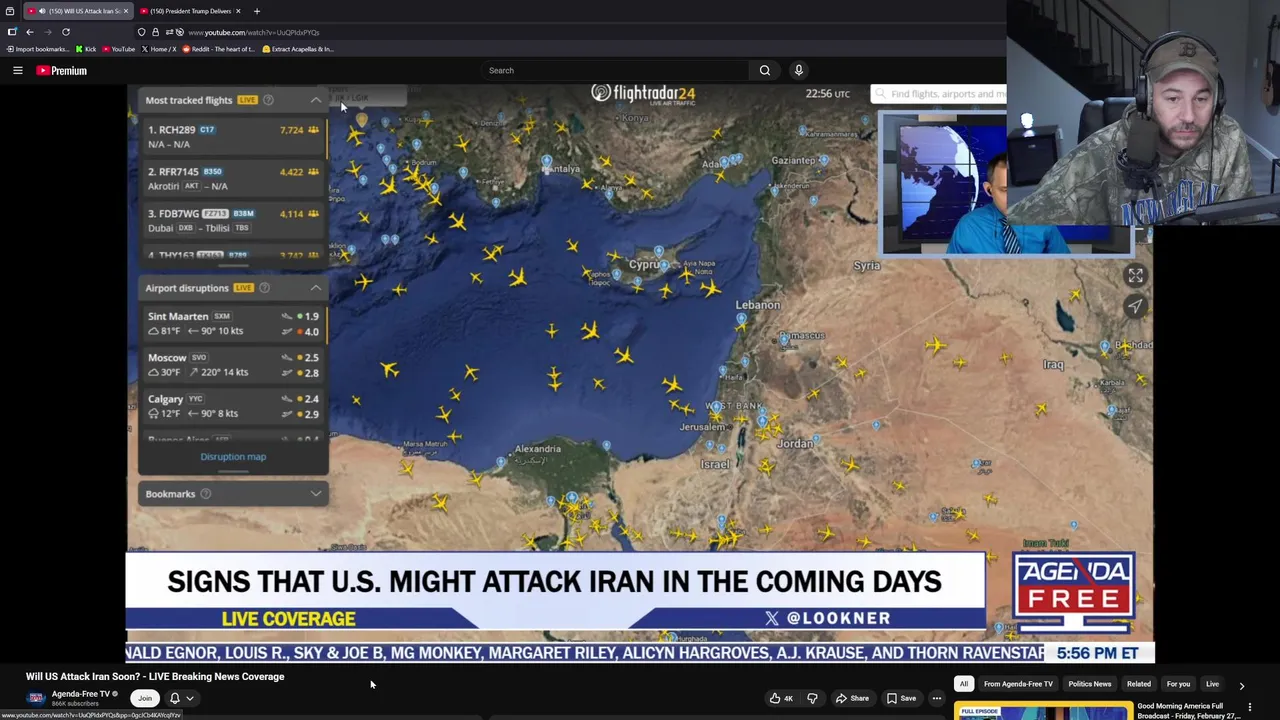Screen dimensions: 1280x720
Task: Open more actions ellipsis under video
Action: (x=936, y=698)
